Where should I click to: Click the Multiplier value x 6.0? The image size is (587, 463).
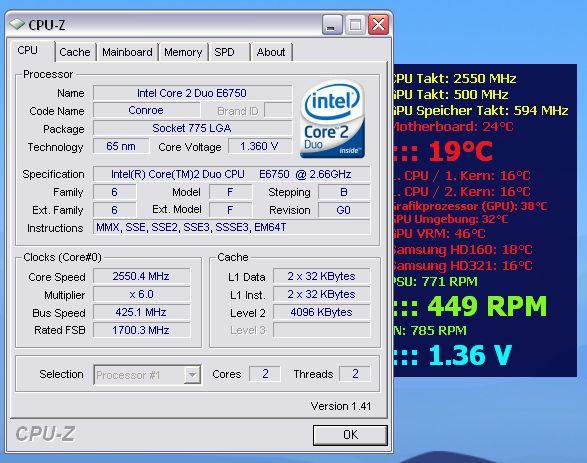(x=141, y=294)
